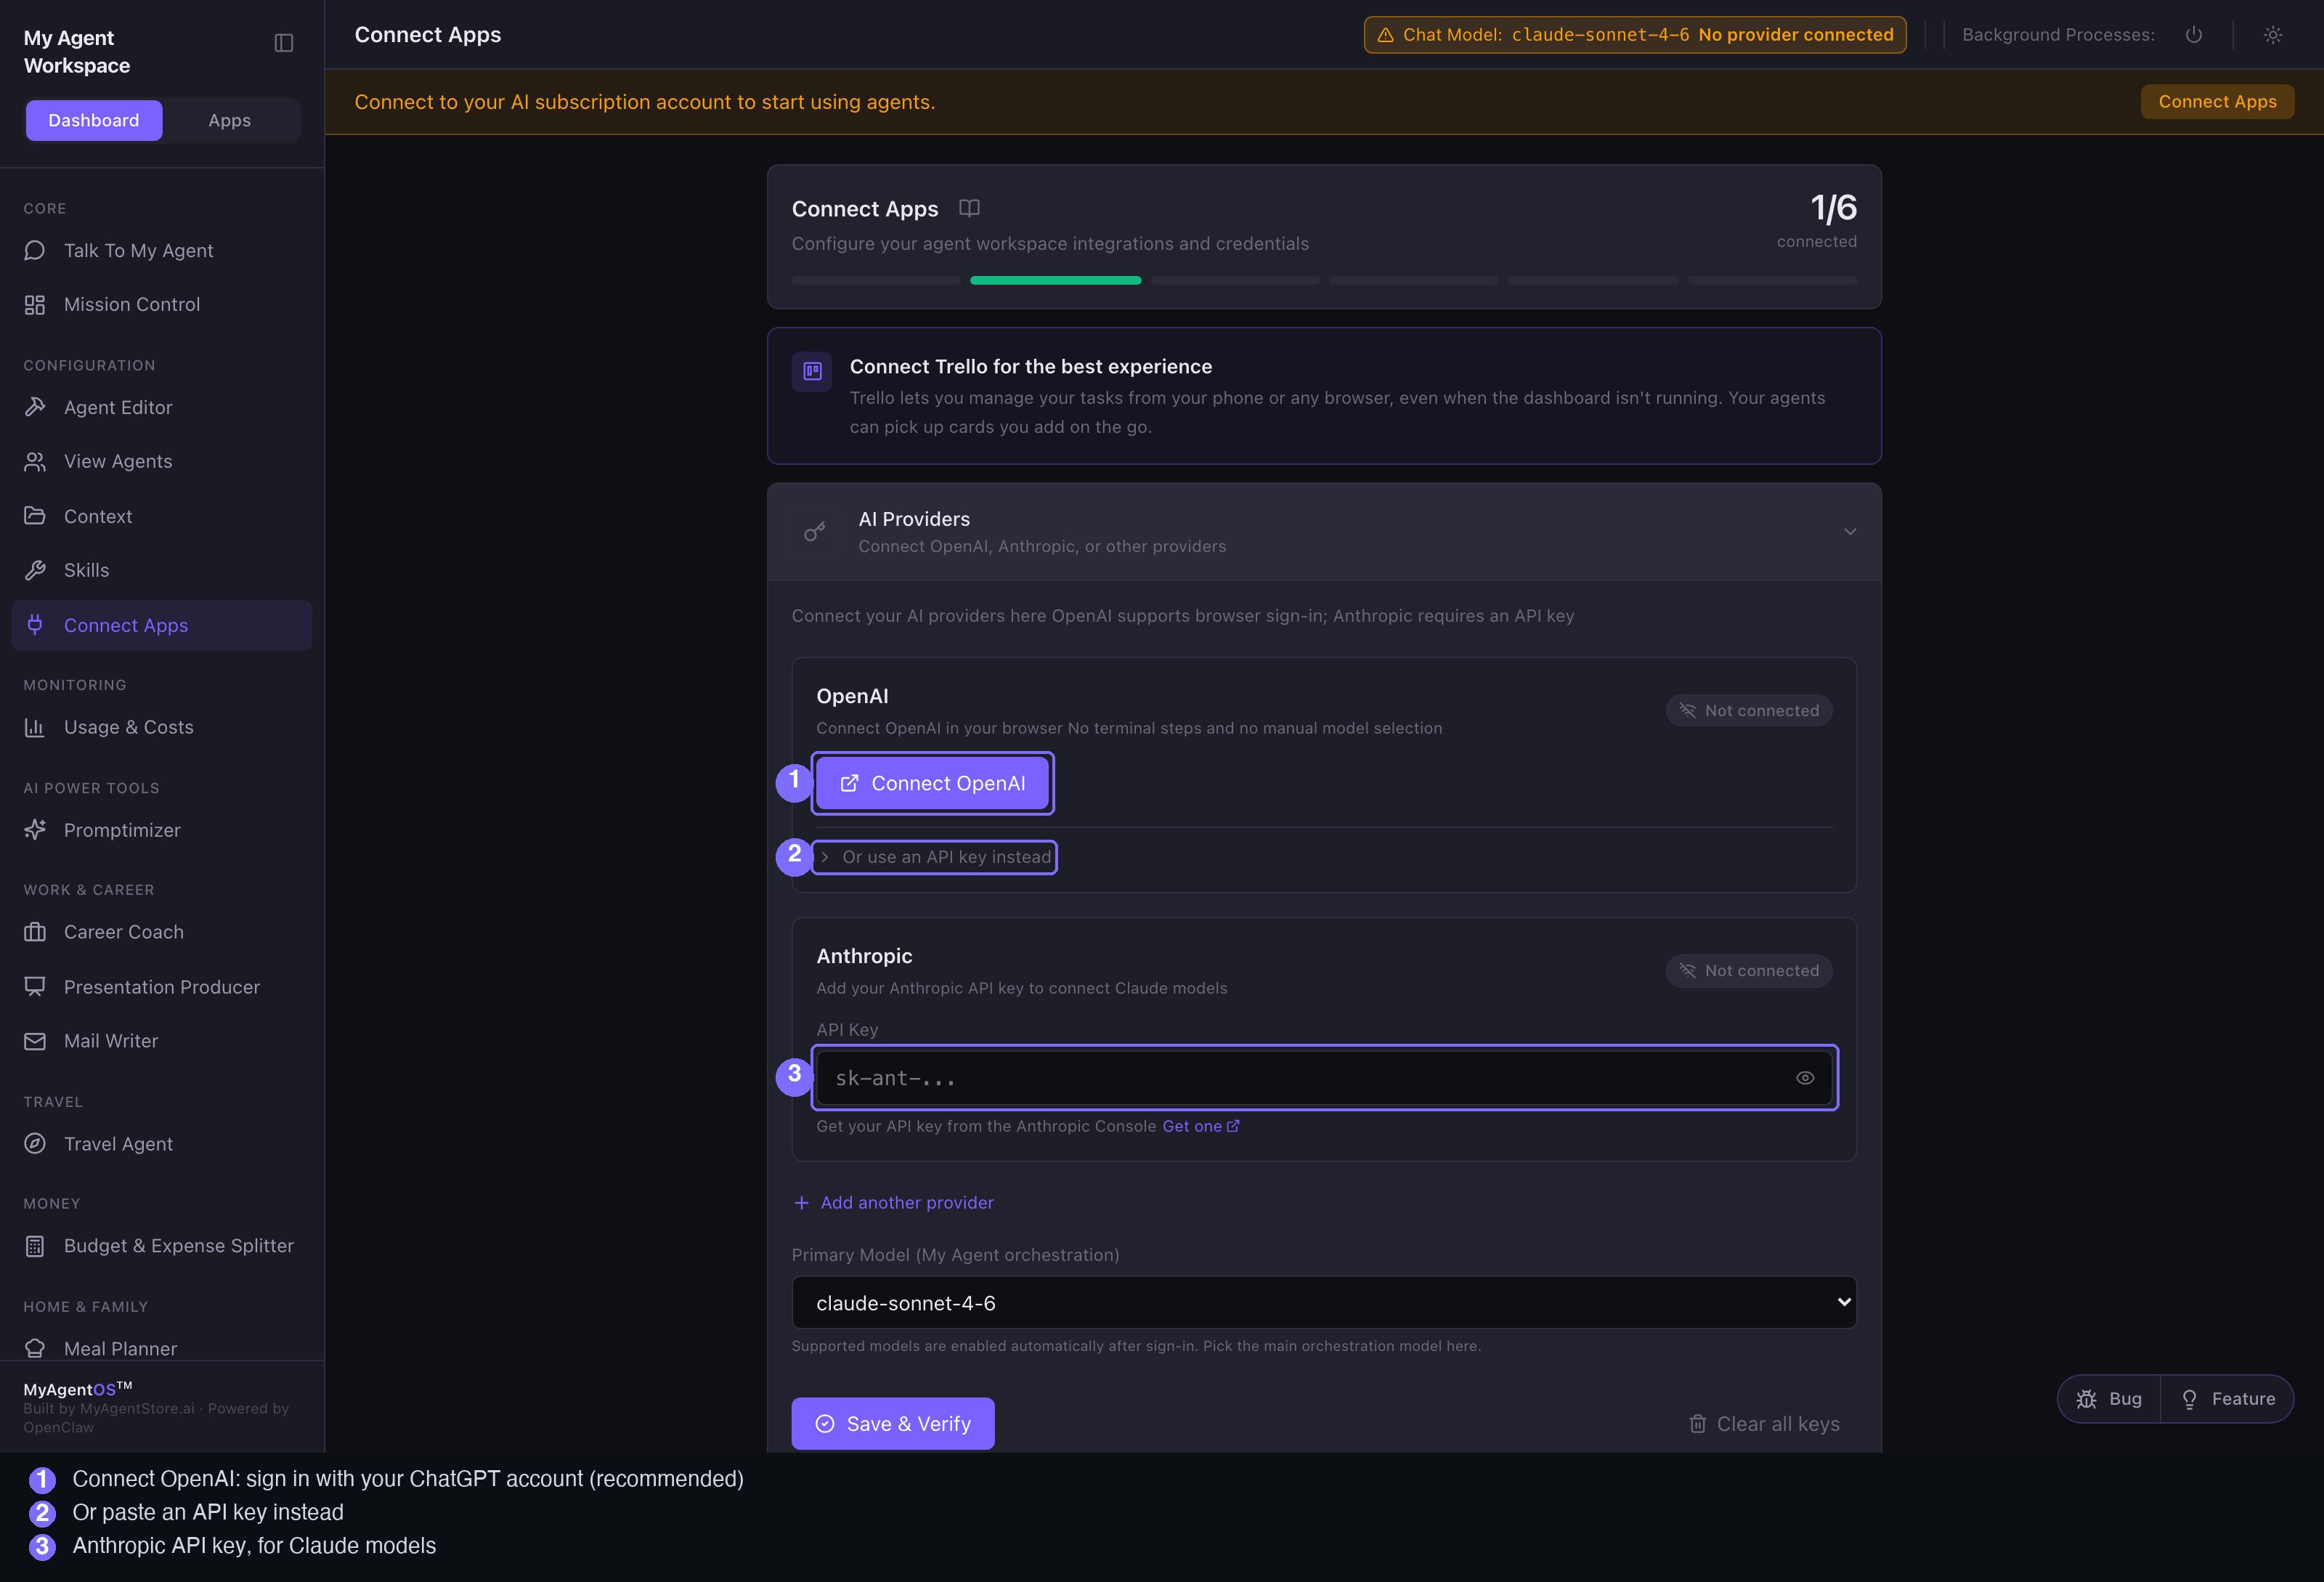
Task: Collapse the AI Providers section chevron
Action: tap(1850, 532)
